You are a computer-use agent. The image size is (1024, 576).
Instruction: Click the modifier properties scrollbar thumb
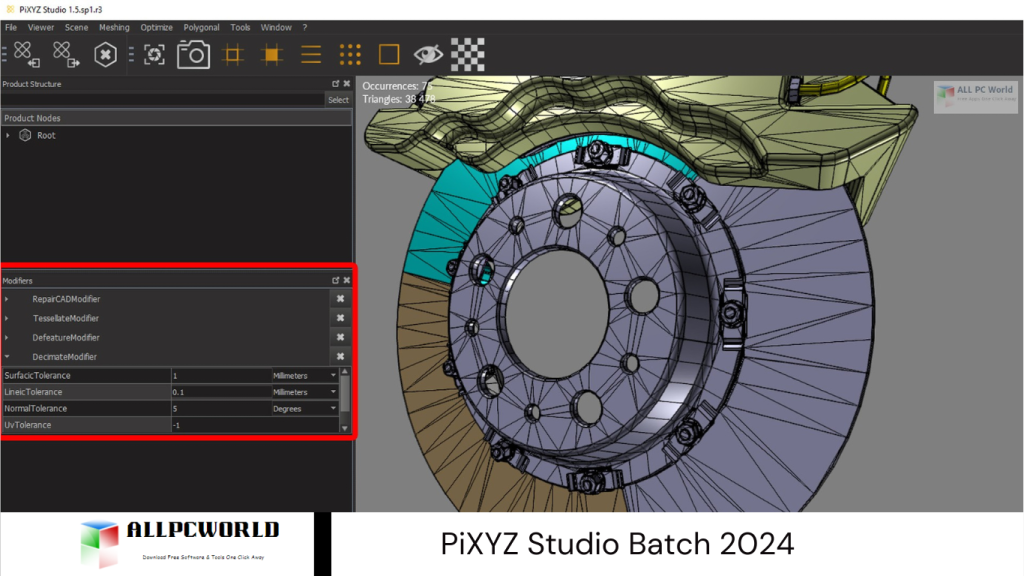345,394
